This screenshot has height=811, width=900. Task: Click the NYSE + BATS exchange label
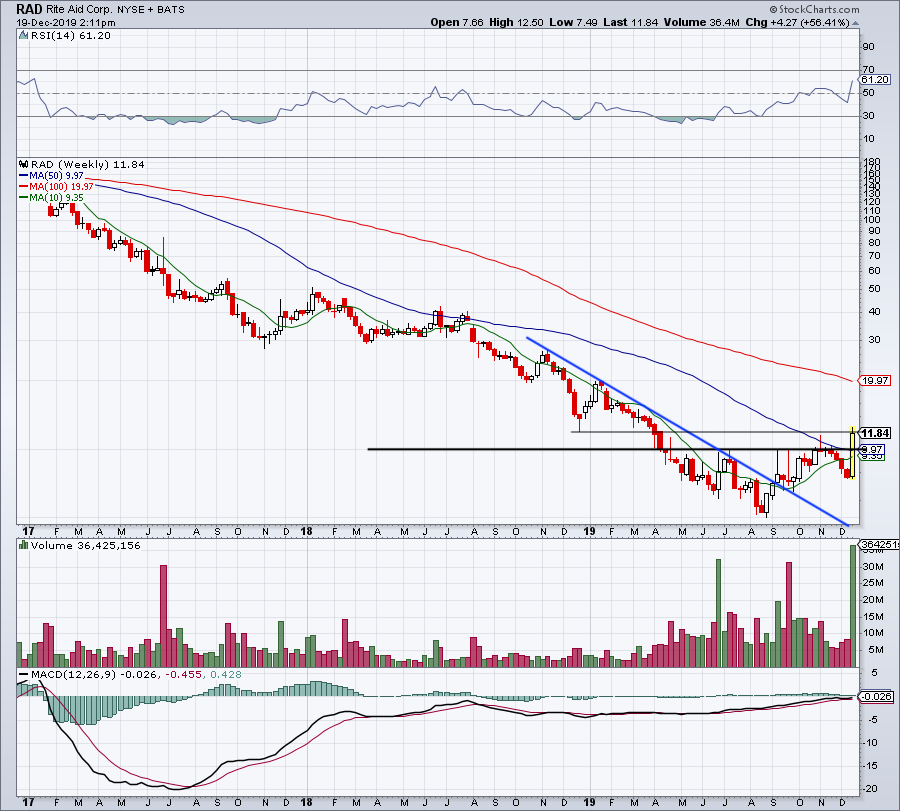click(151, 10)
